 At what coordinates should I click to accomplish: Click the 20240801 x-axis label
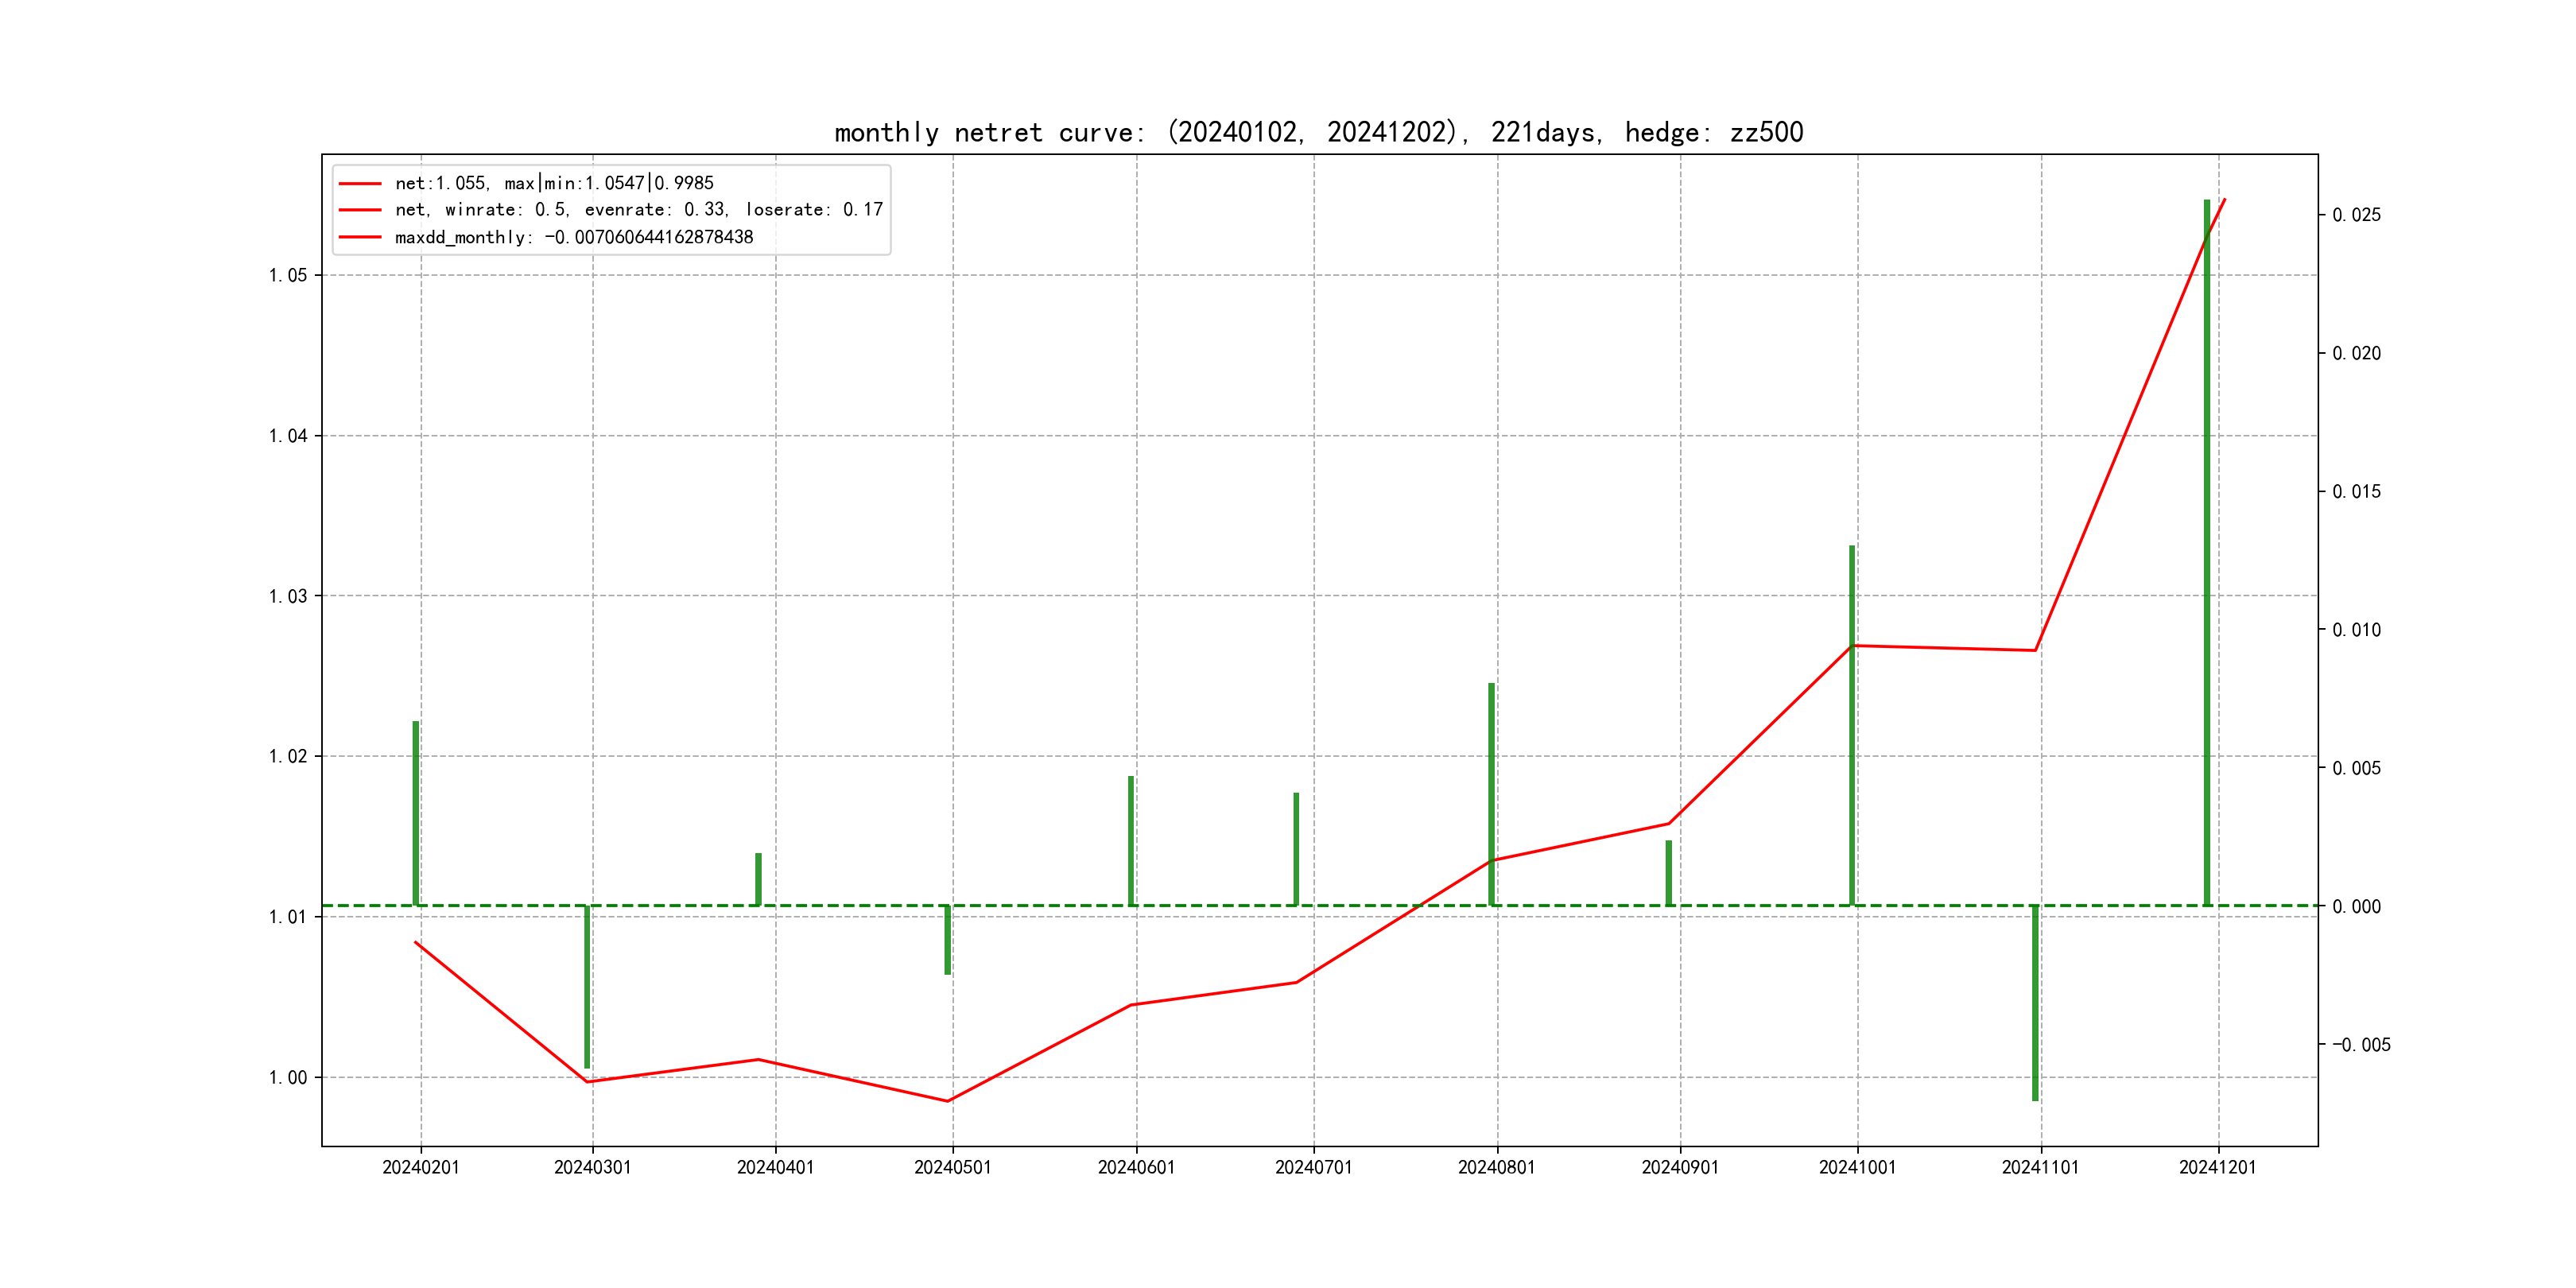[1496, 1167]
